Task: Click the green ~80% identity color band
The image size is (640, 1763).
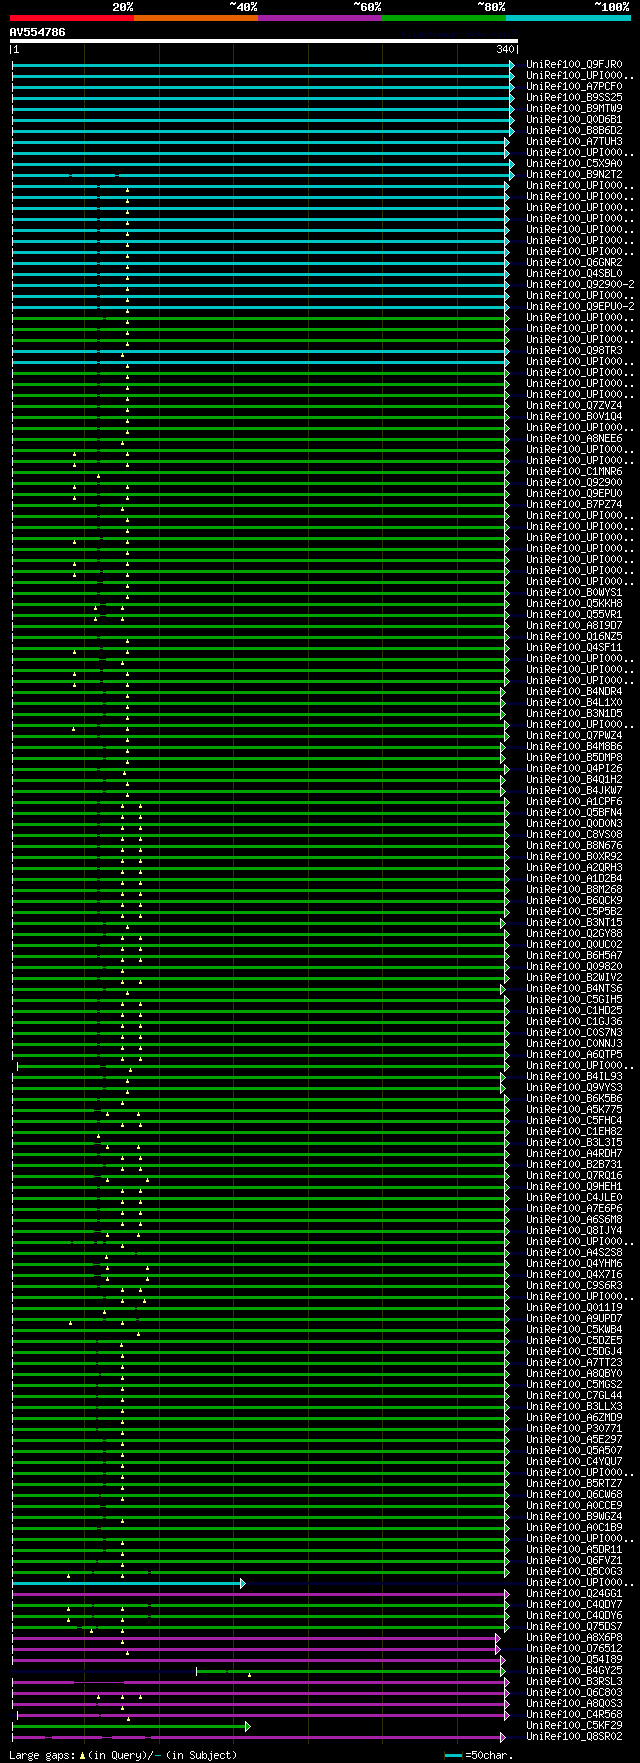Action: pos(444,17)
